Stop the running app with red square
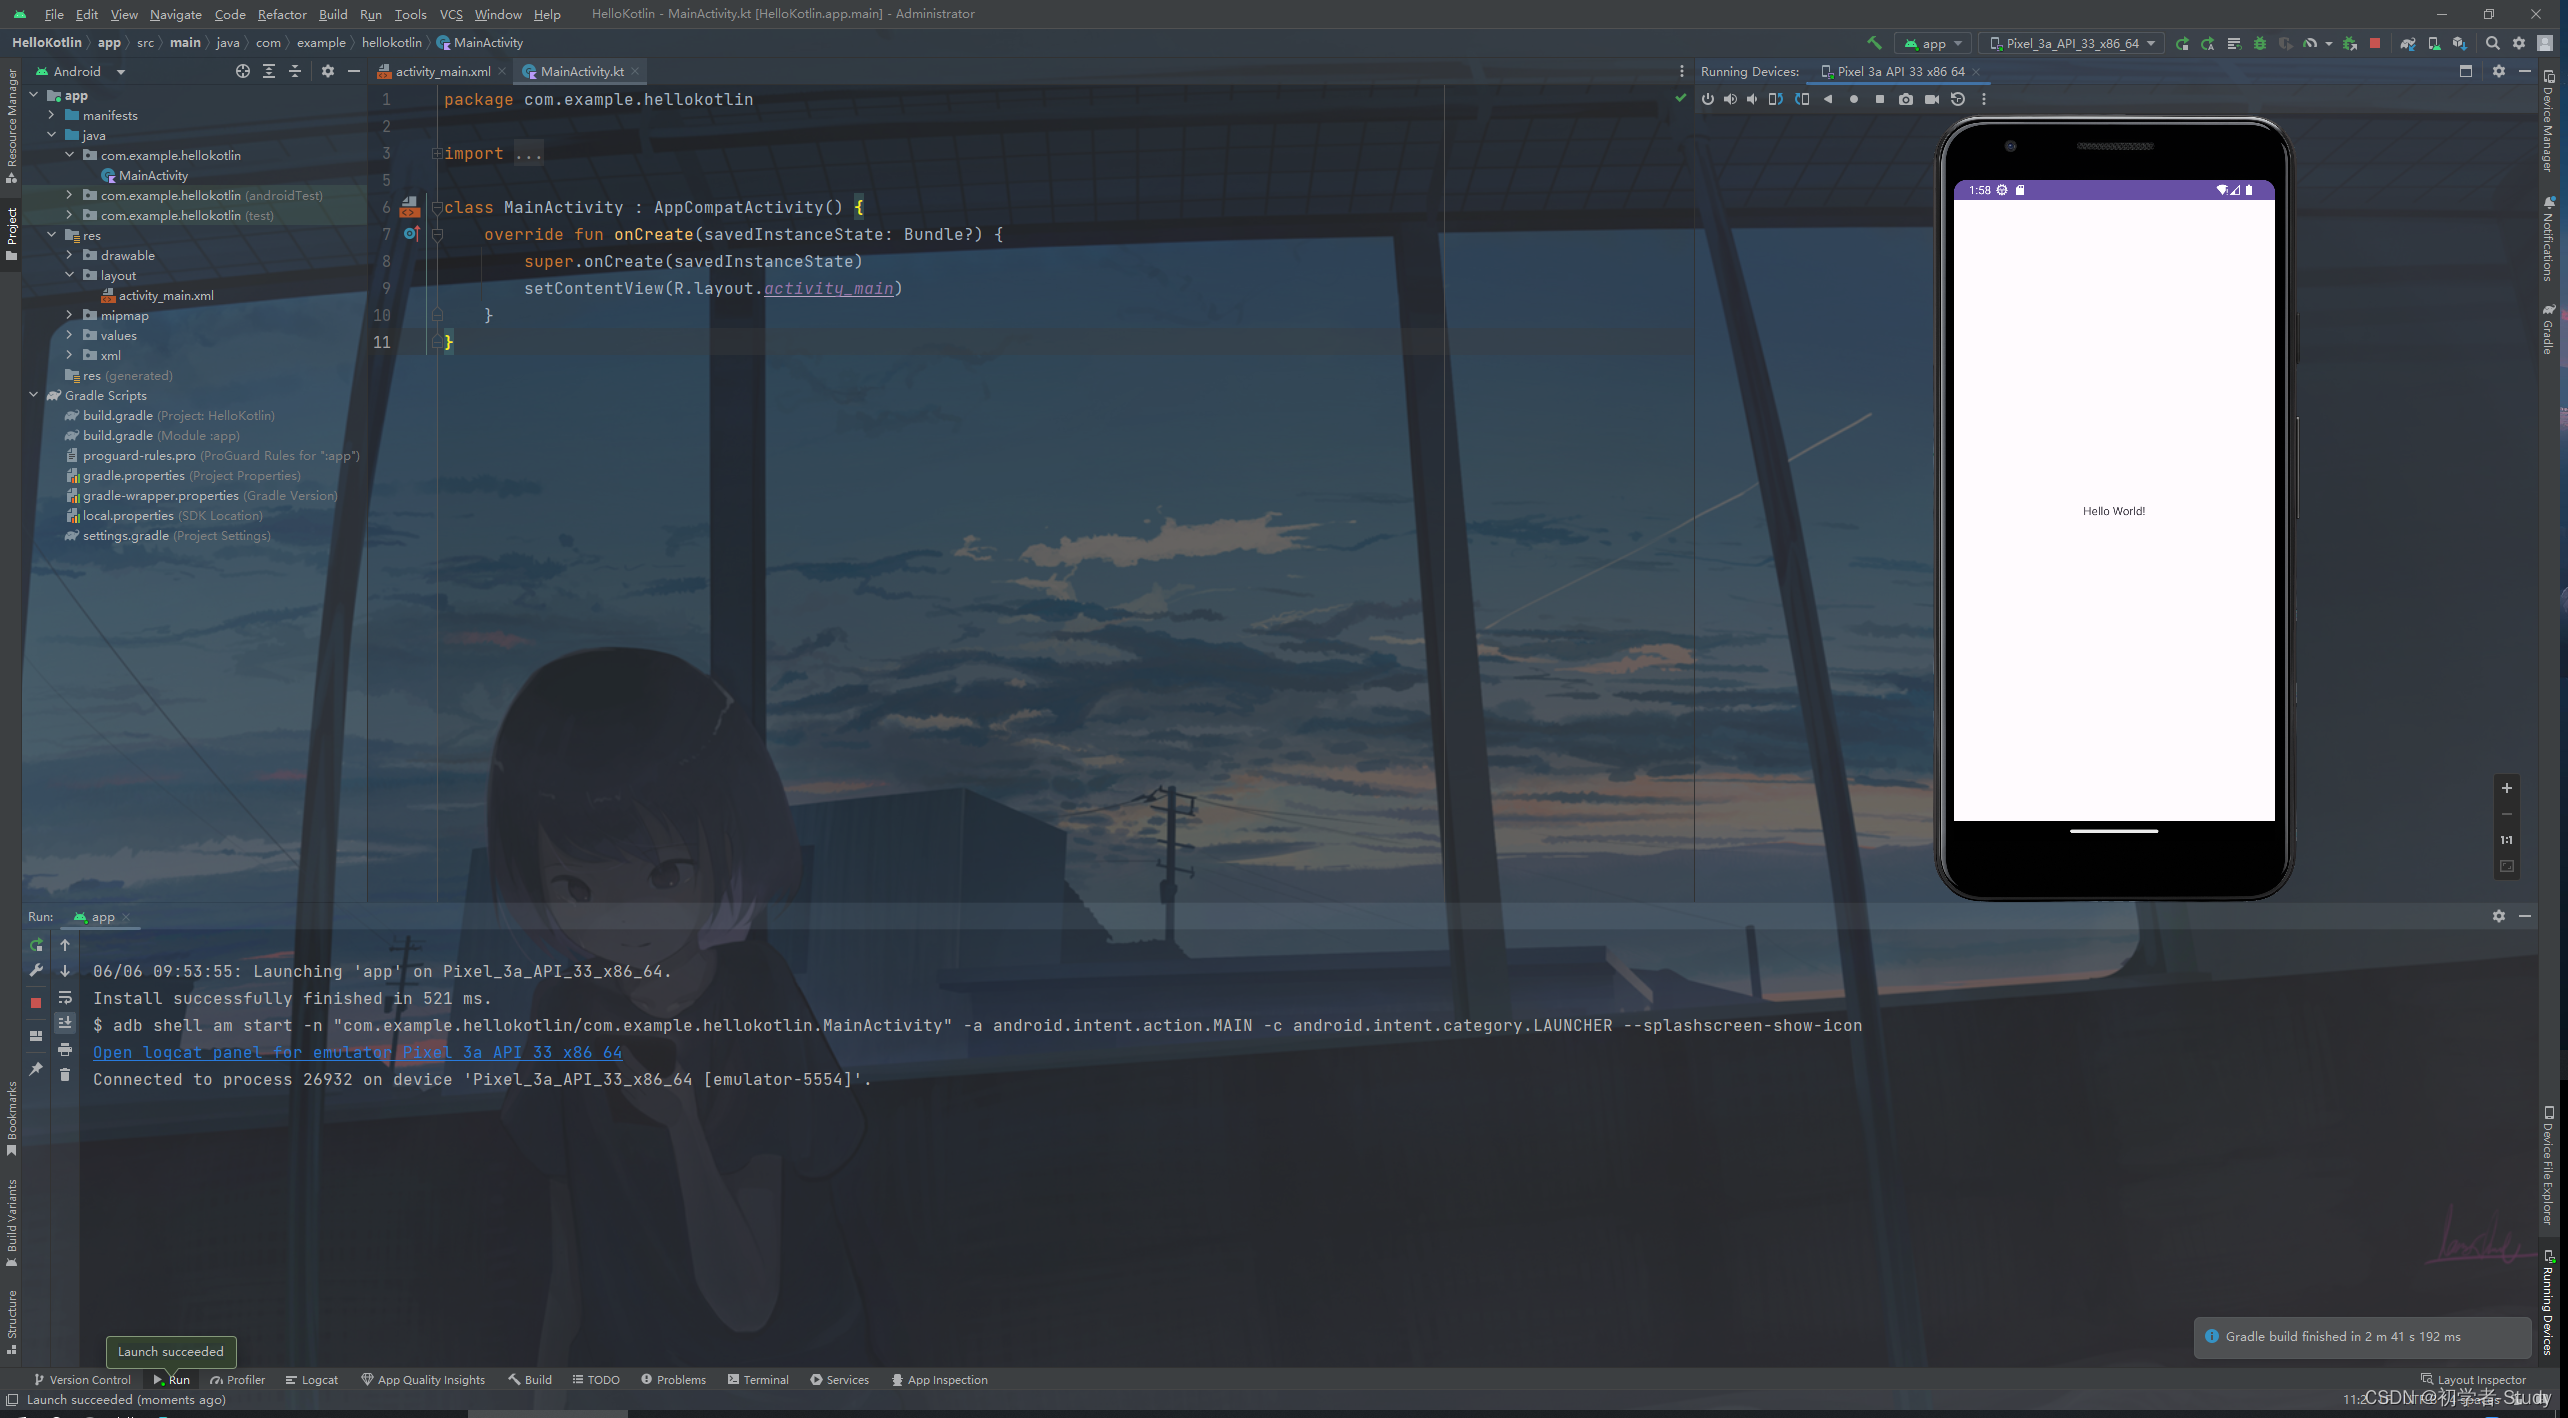Screen dimensions: 2568x1418 coord(2375,43)
